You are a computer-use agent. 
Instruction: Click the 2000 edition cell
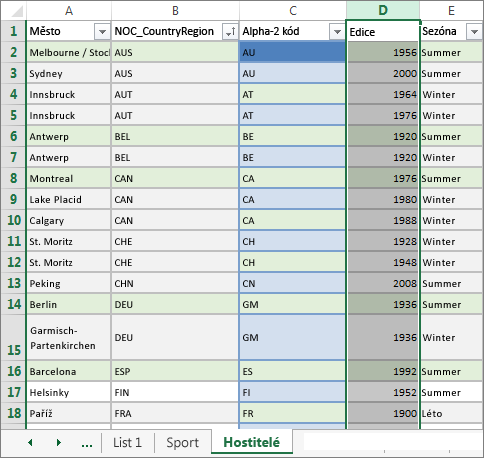tap(383, 73)
